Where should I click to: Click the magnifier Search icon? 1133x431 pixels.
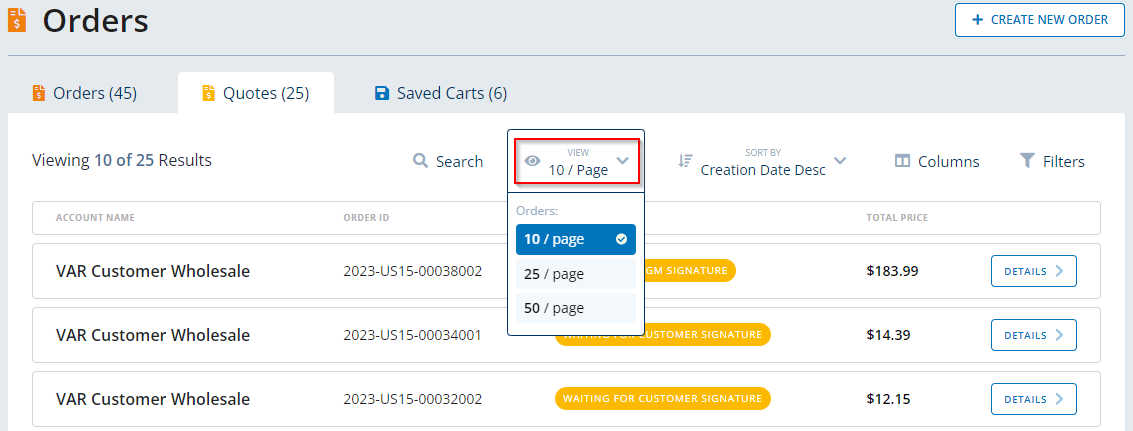[421, 161]
